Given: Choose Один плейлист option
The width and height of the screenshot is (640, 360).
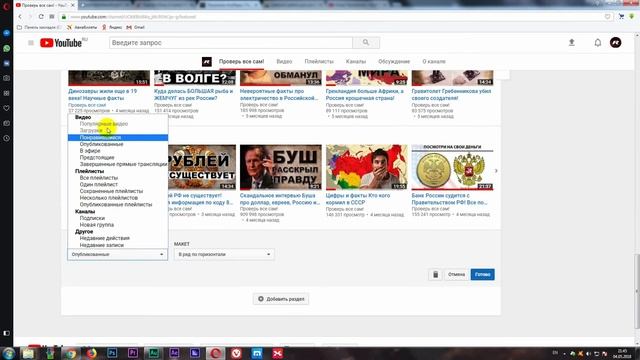Looking at the screenshot, I should pos(98,184).
